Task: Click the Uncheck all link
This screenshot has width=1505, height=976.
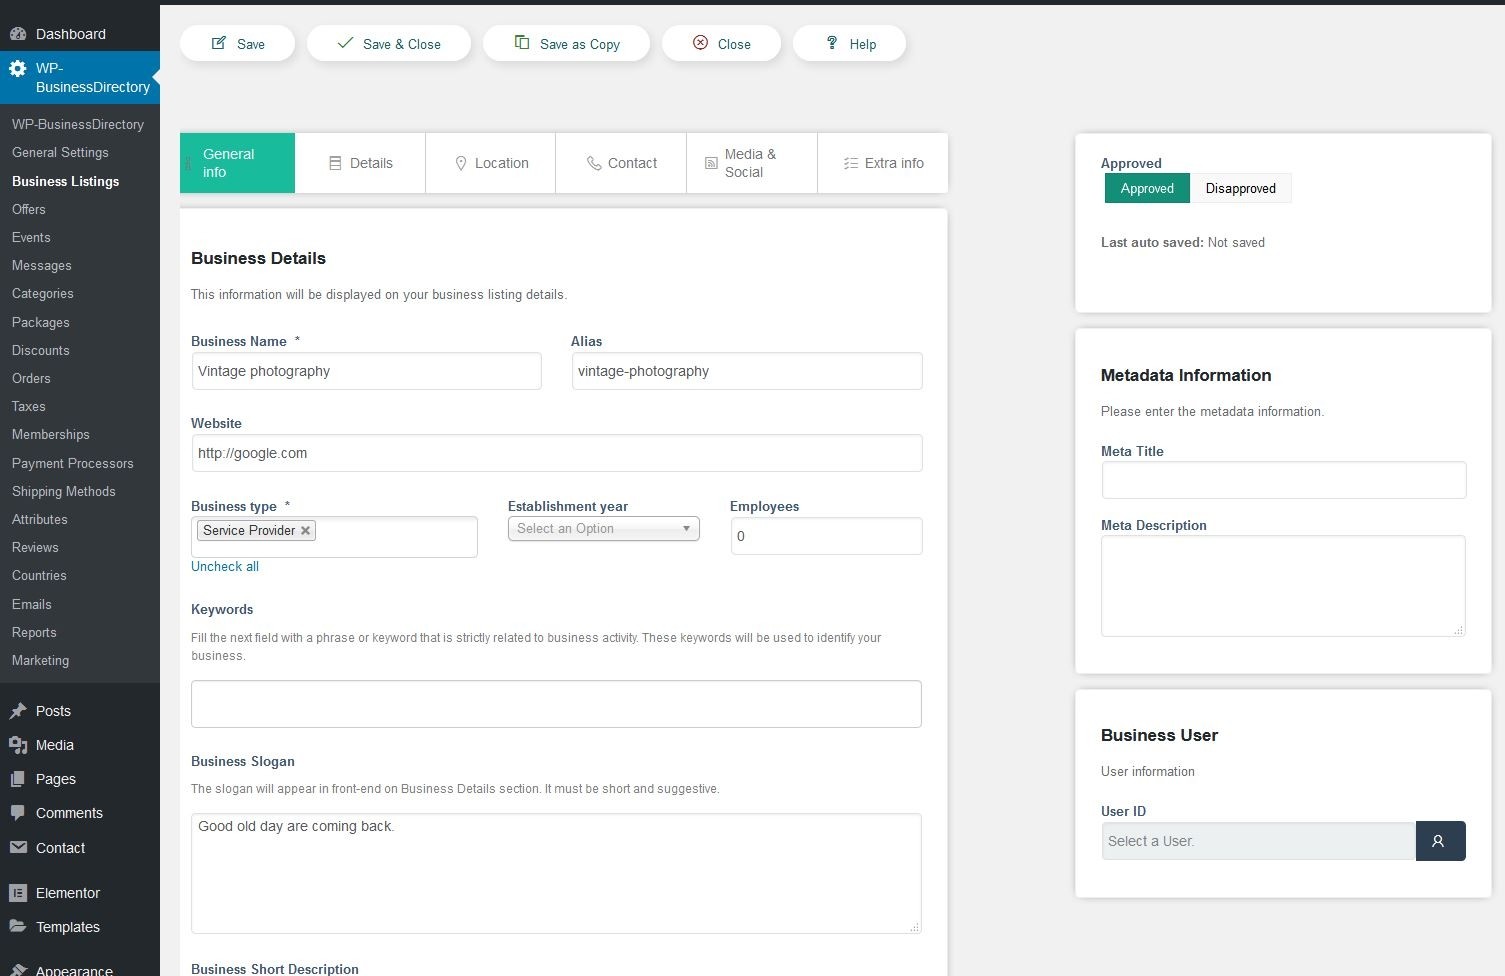Action: 225,566
